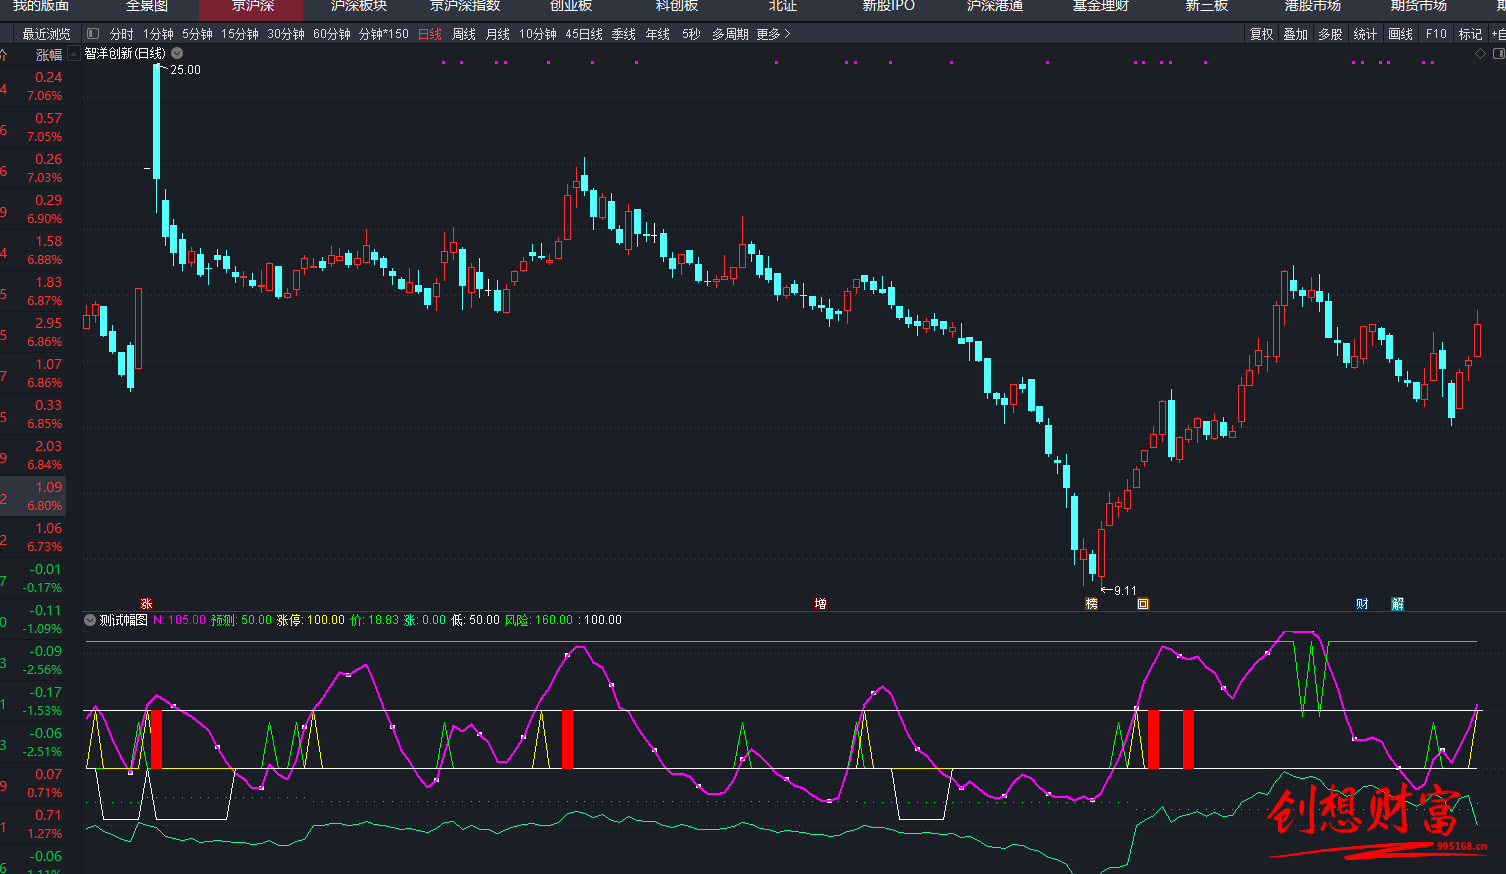Open 沪深板块 tab

pos(359,6)
